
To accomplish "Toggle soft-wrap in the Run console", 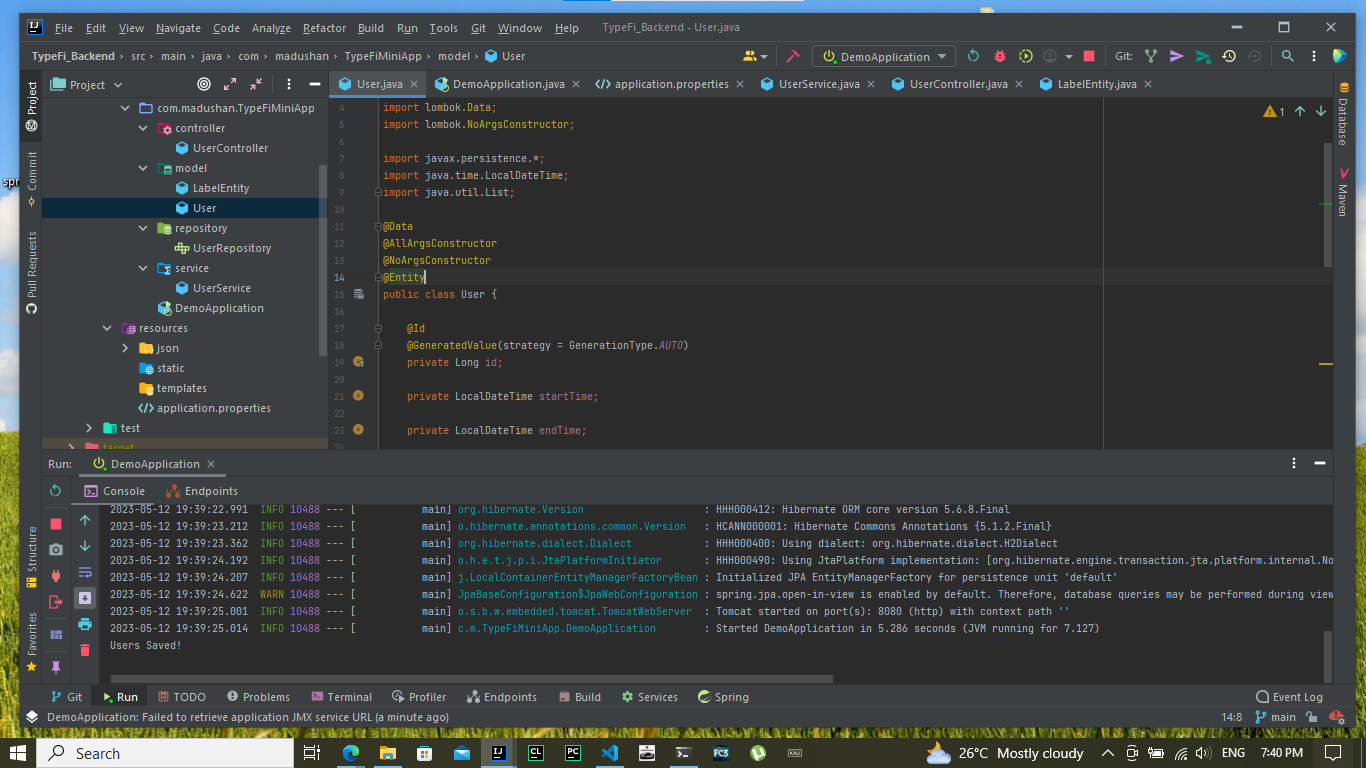I will coord(85,571).
